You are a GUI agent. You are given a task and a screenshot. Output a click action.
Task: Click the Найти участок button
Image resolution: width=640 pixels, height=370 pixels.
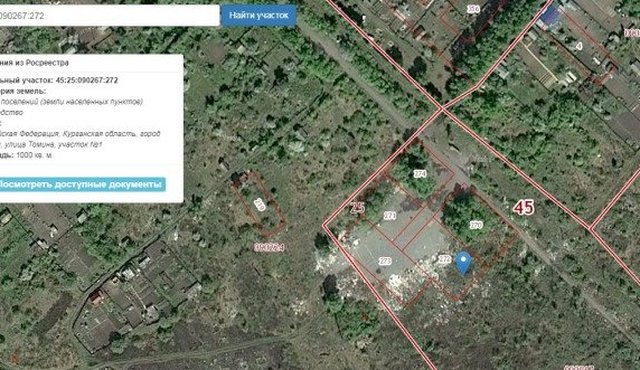(259, 16)
